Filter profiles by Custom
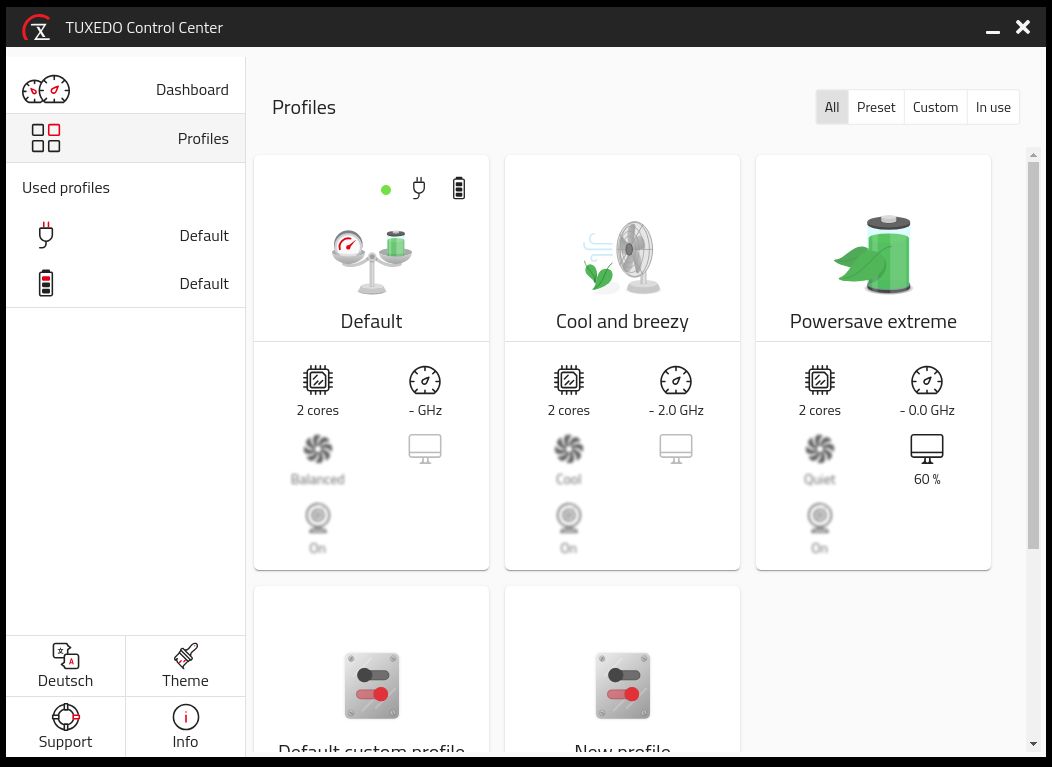This screenshot has height=767, width=1052. point(935,107)
